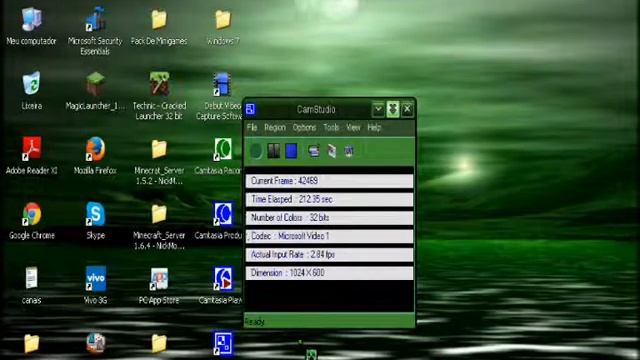Click the CamStudio Pause button
Screen dimensions: 640x360
coord(273,151)
